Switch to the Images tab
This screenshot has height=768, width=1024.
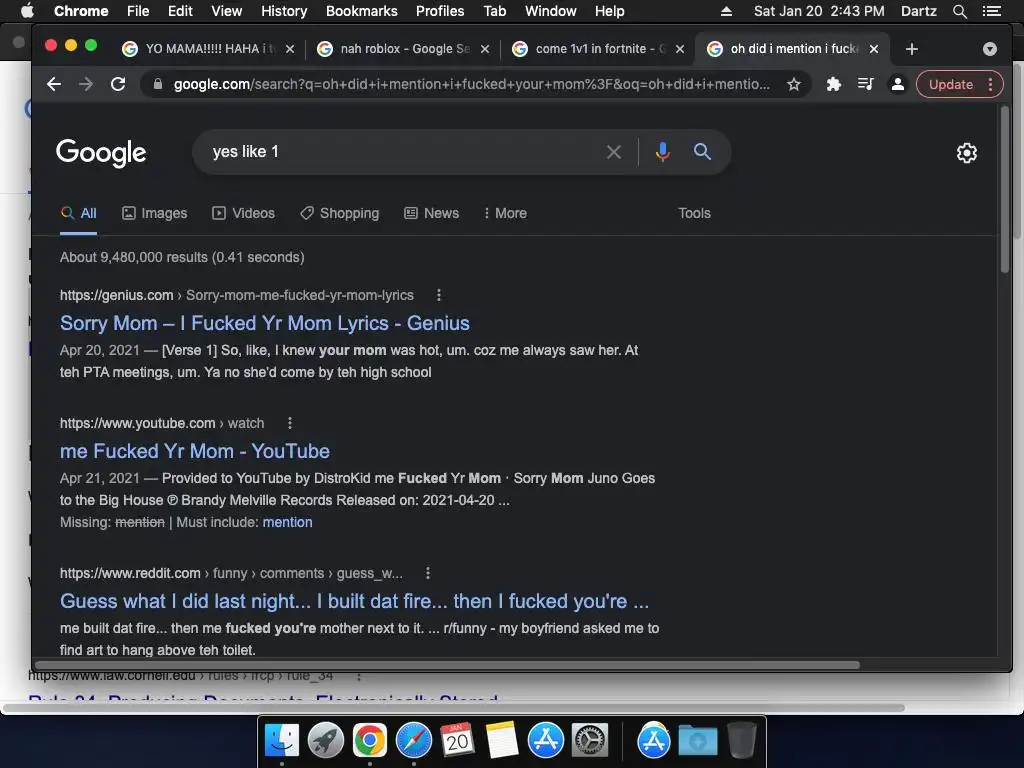tap(155, 214)
